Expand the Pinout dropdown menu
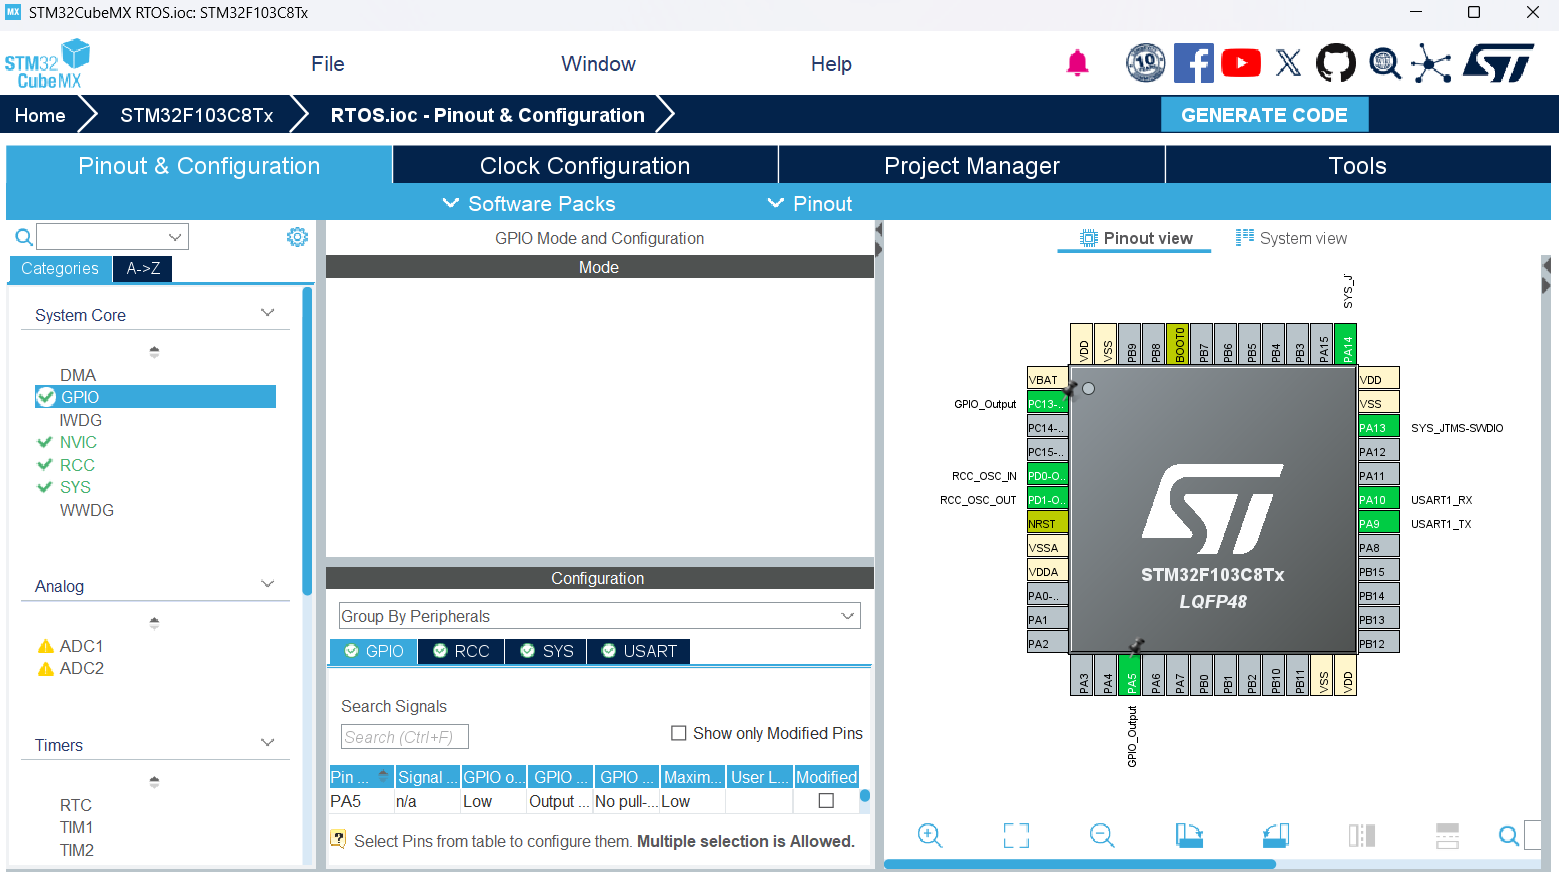This screenshot has height=879, width=1559. [810, 204]
